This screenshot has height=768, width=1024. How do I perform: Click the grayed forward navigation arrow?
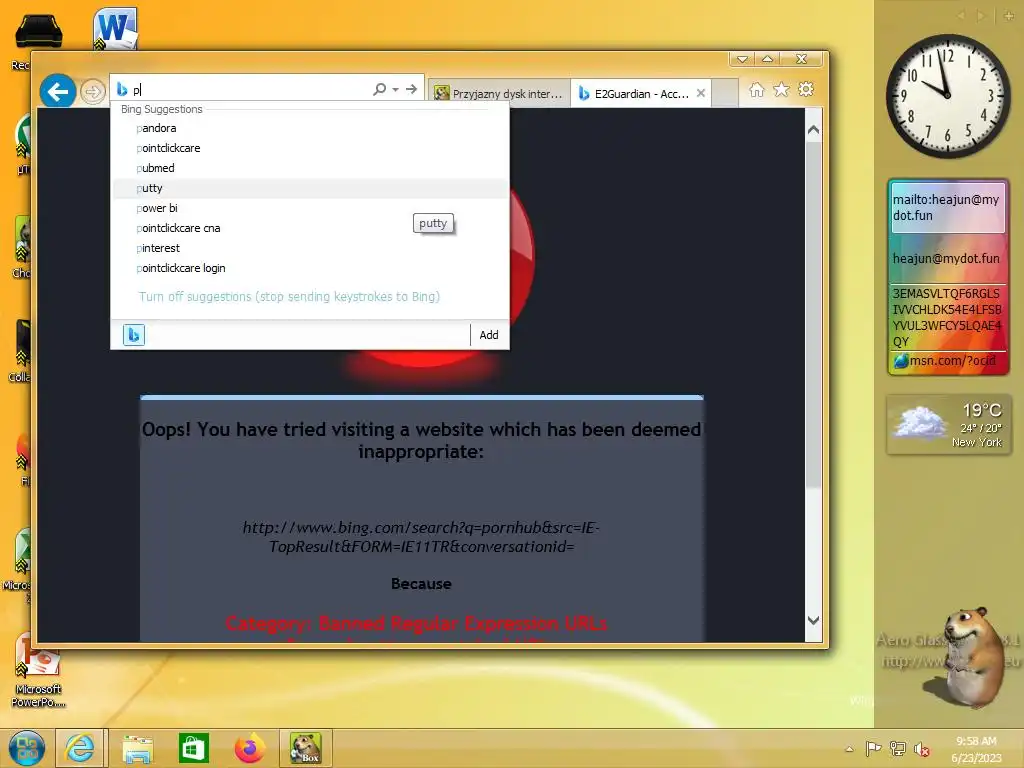[x=93, y=91]
